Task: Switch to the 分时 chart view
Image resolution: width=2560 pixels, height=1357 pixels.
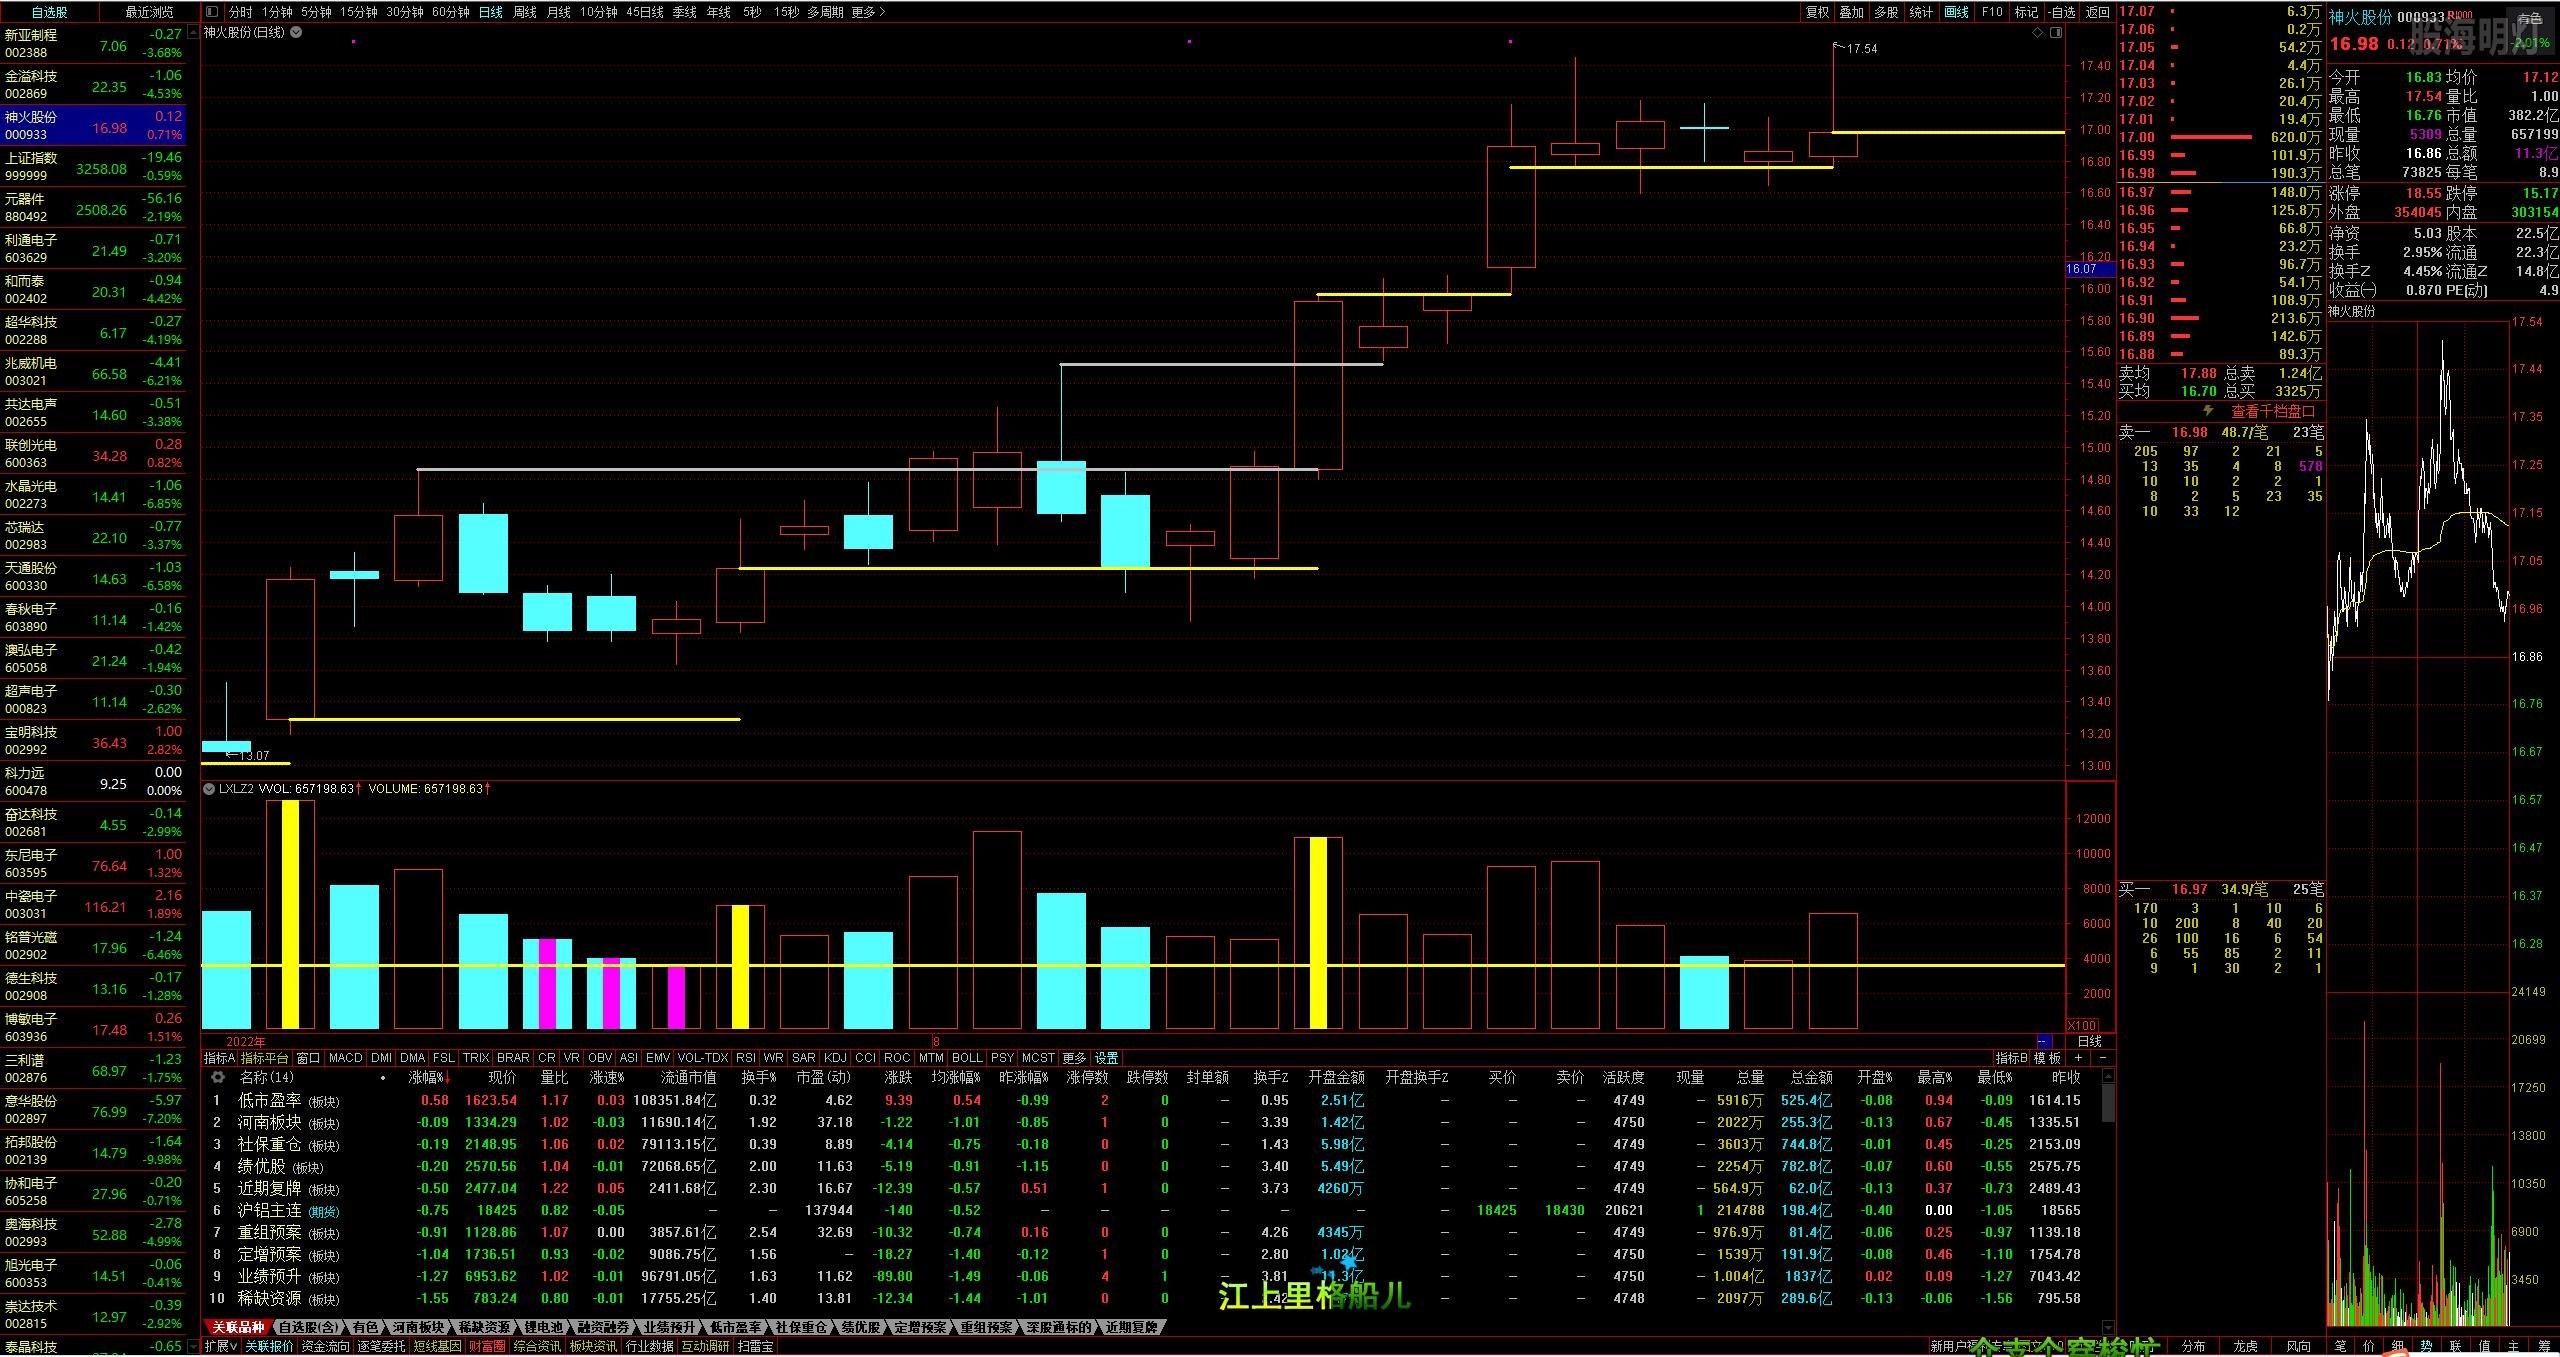Action: pos(240,12)
